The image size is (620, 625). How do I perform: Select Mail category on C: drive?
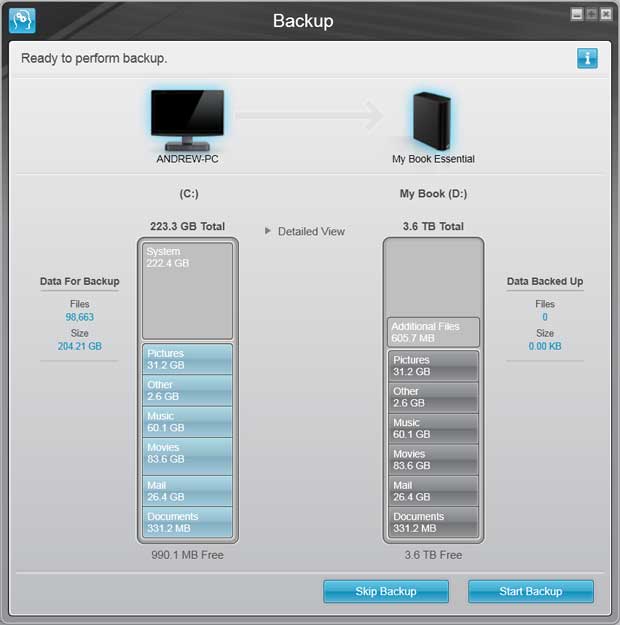187,490
